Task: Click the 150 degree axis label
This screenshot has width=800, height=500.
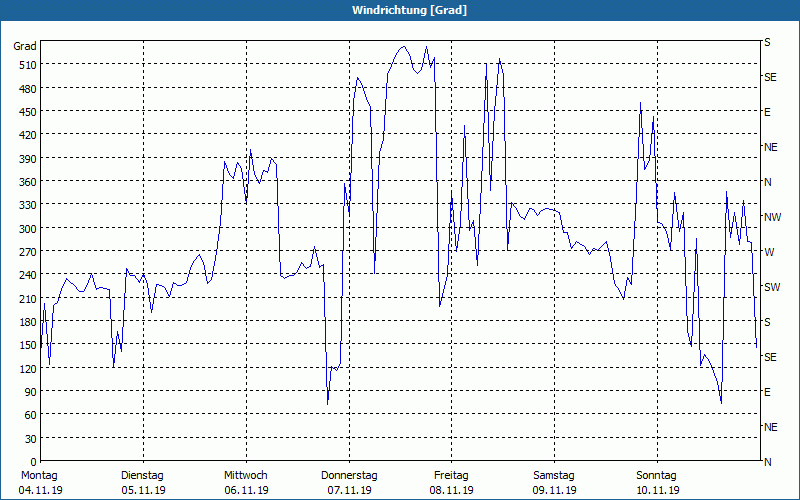Action: [28, 345]
